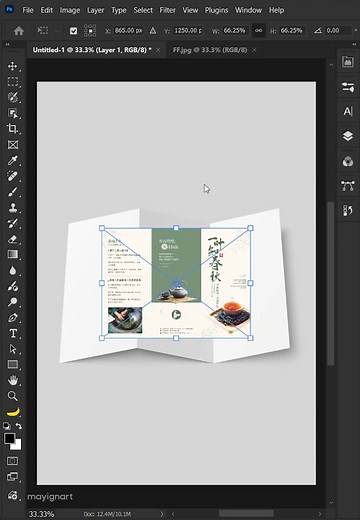The width and height of the screenshot is (360, 520).
Task: Click the Y position field
Action: [188, 31]
